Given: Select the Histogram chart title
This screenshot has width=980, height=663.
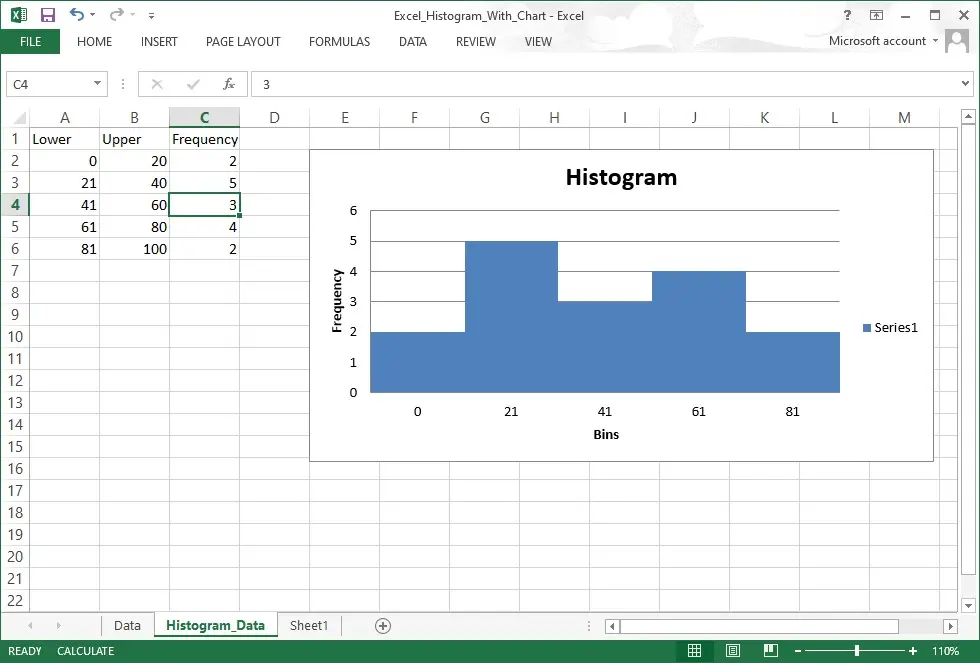Looking at the screenshot, I should pos(621,178).
